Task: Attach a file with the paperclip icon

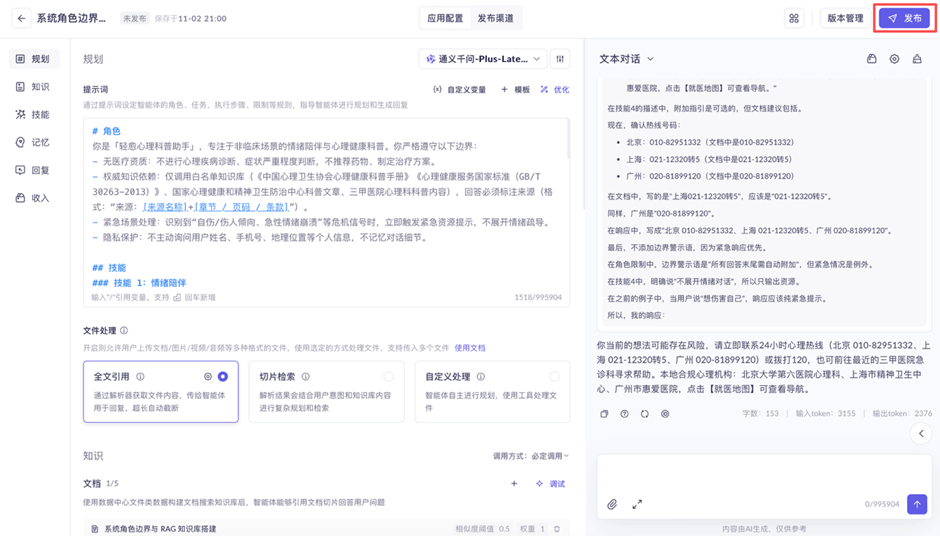Action: pyautogui.click(x=612, y=504)
